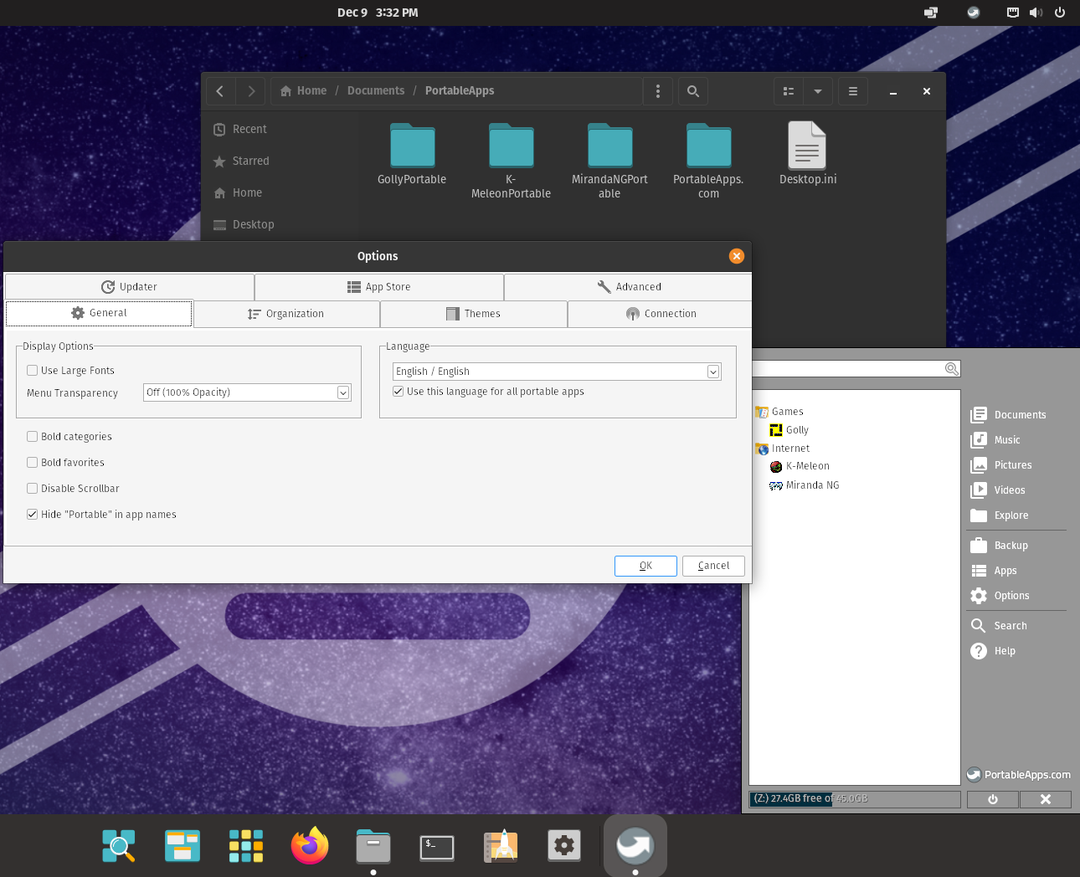Open the Menu Transparency dropdown

coord(247,393)
